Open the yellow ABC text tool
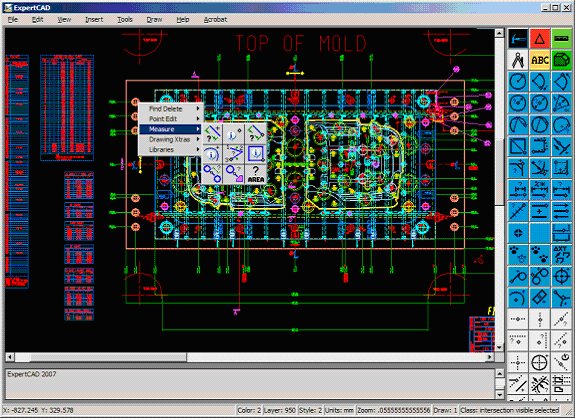 [539, 60]
